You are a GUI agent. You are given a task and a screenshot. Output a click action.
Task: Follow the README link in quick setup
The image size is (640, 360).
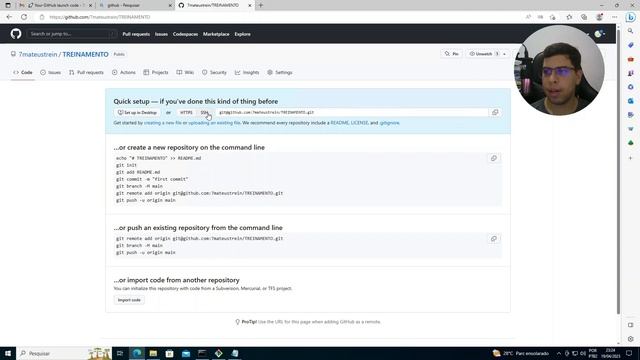(340, 123)
